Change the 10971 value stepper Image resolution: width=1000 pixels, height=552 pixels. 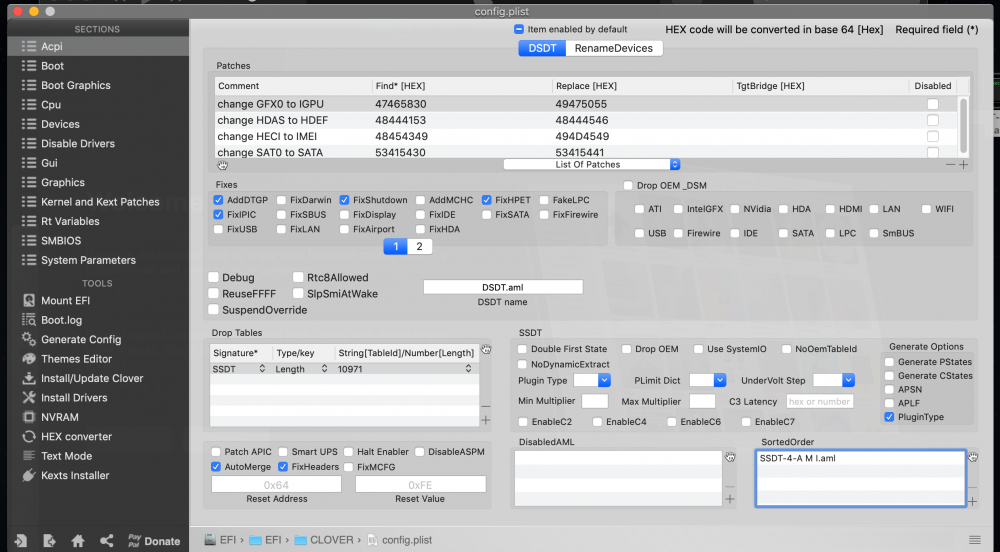tap(468, 369)
